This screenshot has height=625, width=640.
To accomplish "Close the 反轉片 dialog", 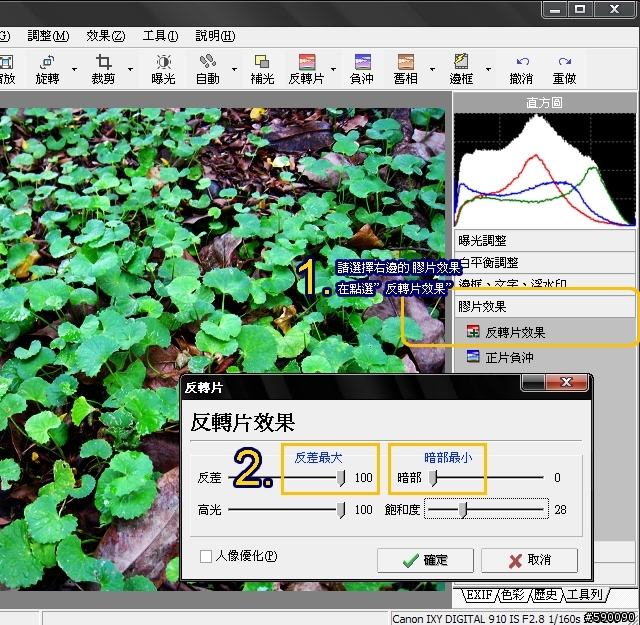I will (x=567, y=383).
